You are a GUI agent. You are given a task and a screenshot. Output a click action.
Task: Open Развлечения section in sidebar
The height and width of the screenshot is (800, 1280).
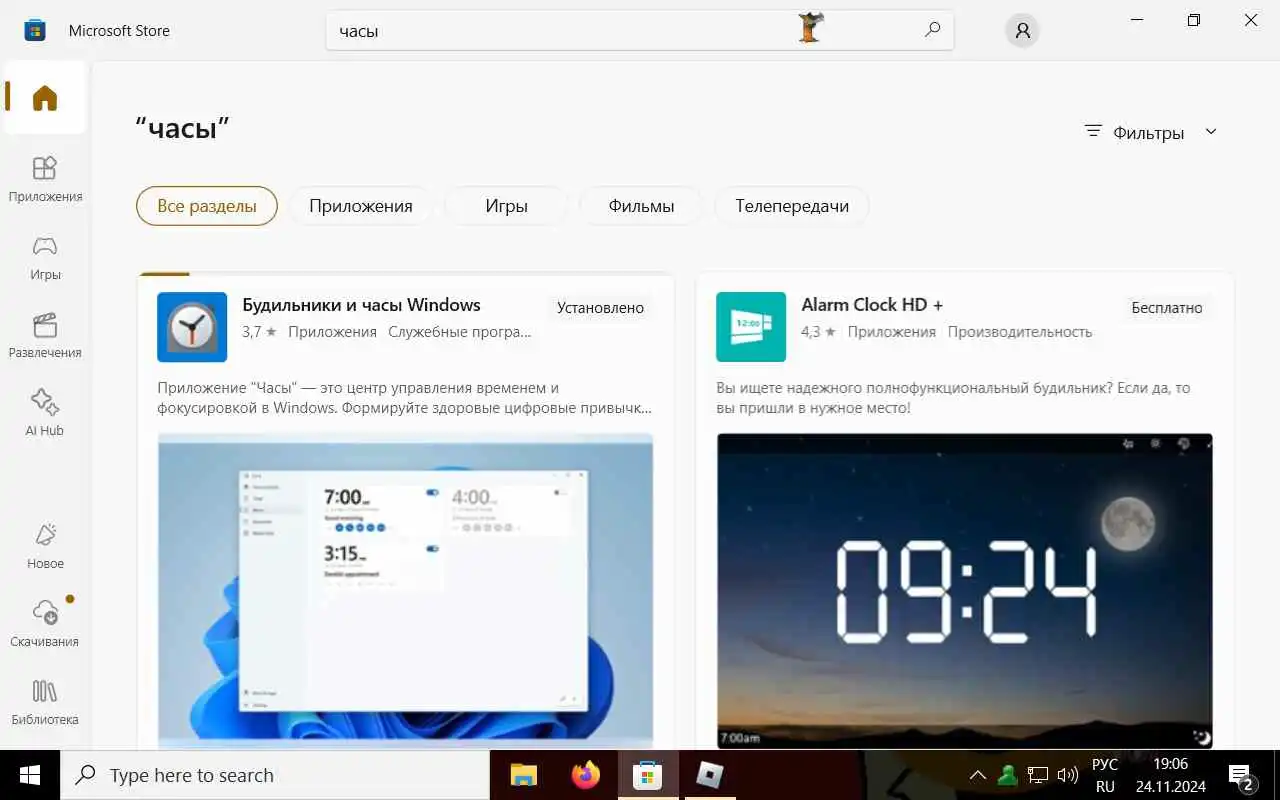pyautogui.click(x=45, y=335)
